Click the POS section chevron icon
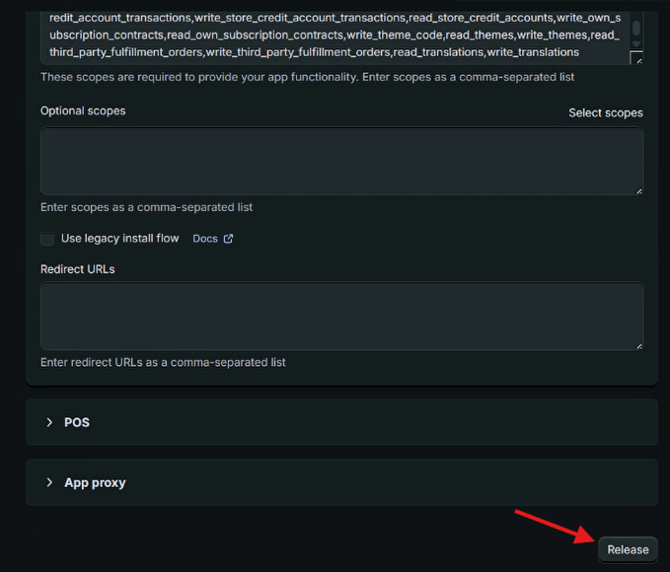670x572 pixels. pos(49,422)
